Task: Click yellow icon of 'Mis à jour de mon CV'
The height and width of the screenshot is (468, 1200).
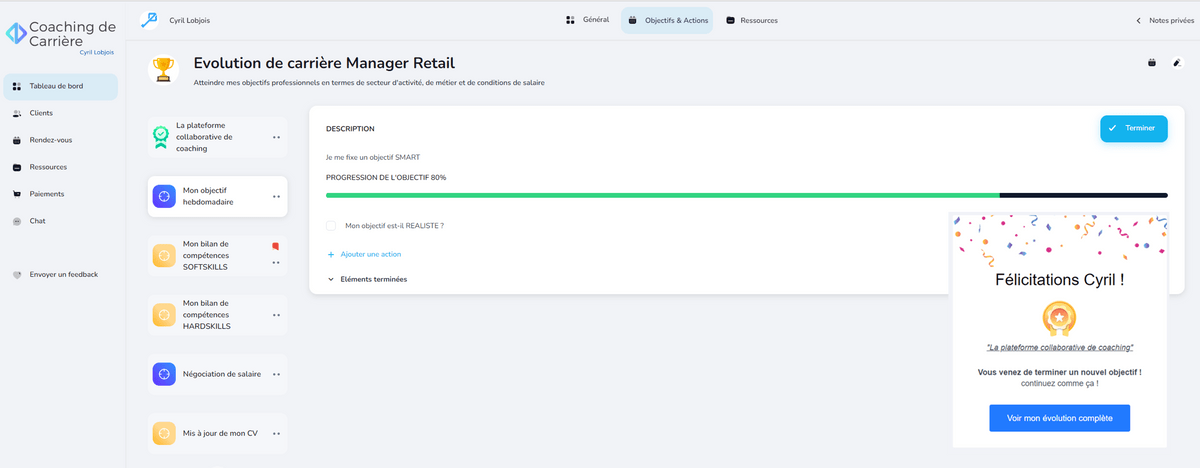Action: pyautogui.click(x=164, y=433)
